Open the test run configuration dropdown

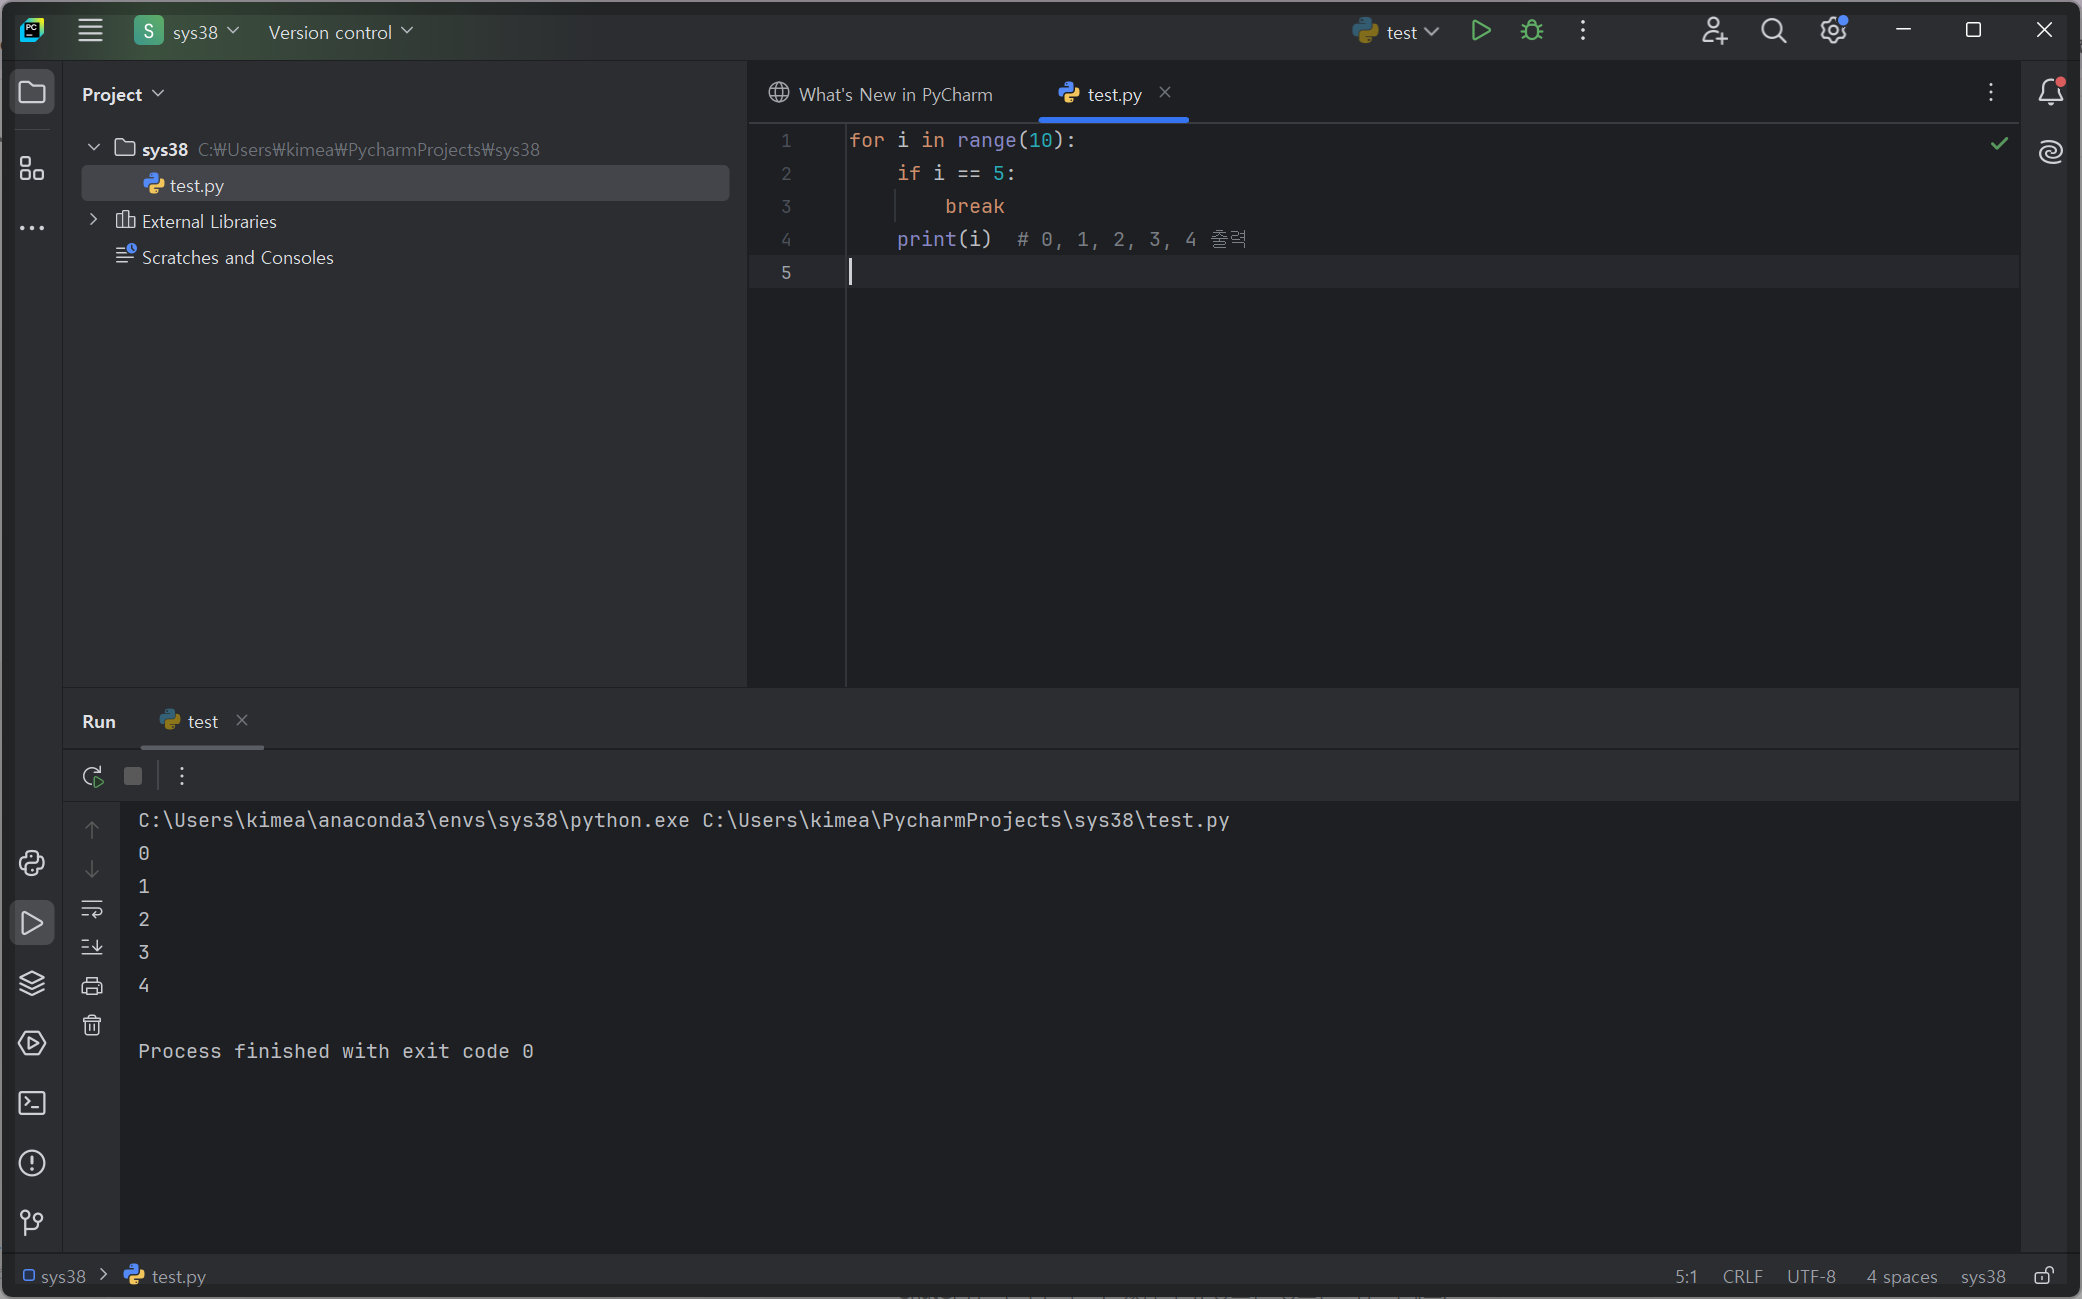pyautogui.click(x=1397, y=32)
